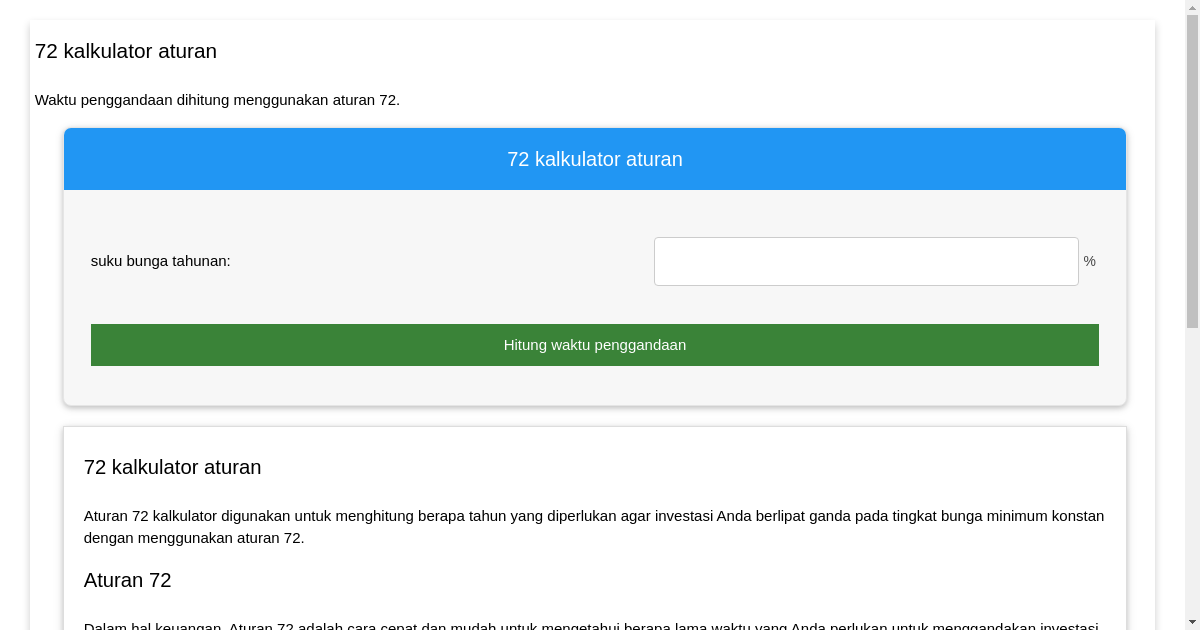The image size is (1200, 630).
Task: Place cursor in the empty interest rate box
Action: point(866,261)
